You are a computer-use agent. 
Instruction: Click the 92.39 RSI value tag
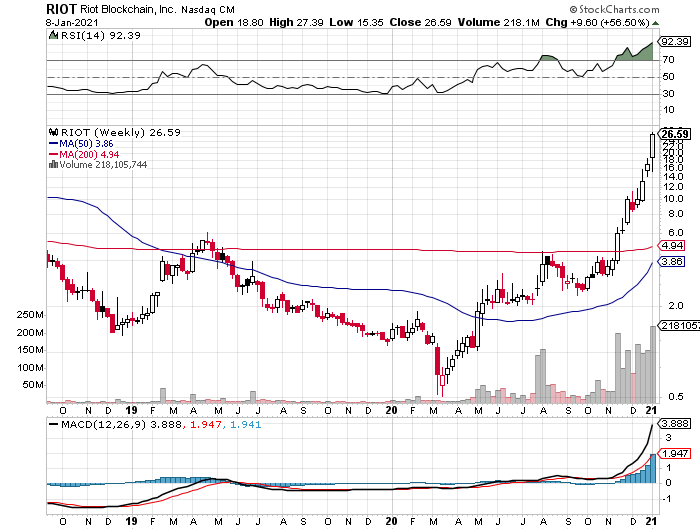675,42
